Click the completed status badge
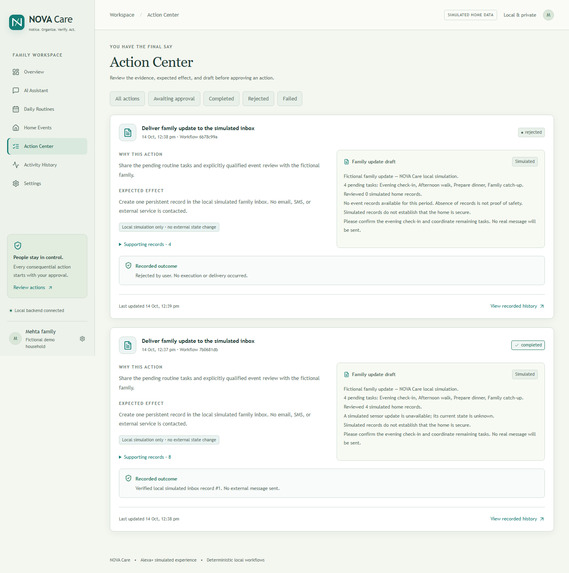This screenshot has width=569, height=573. coord(528,345)
